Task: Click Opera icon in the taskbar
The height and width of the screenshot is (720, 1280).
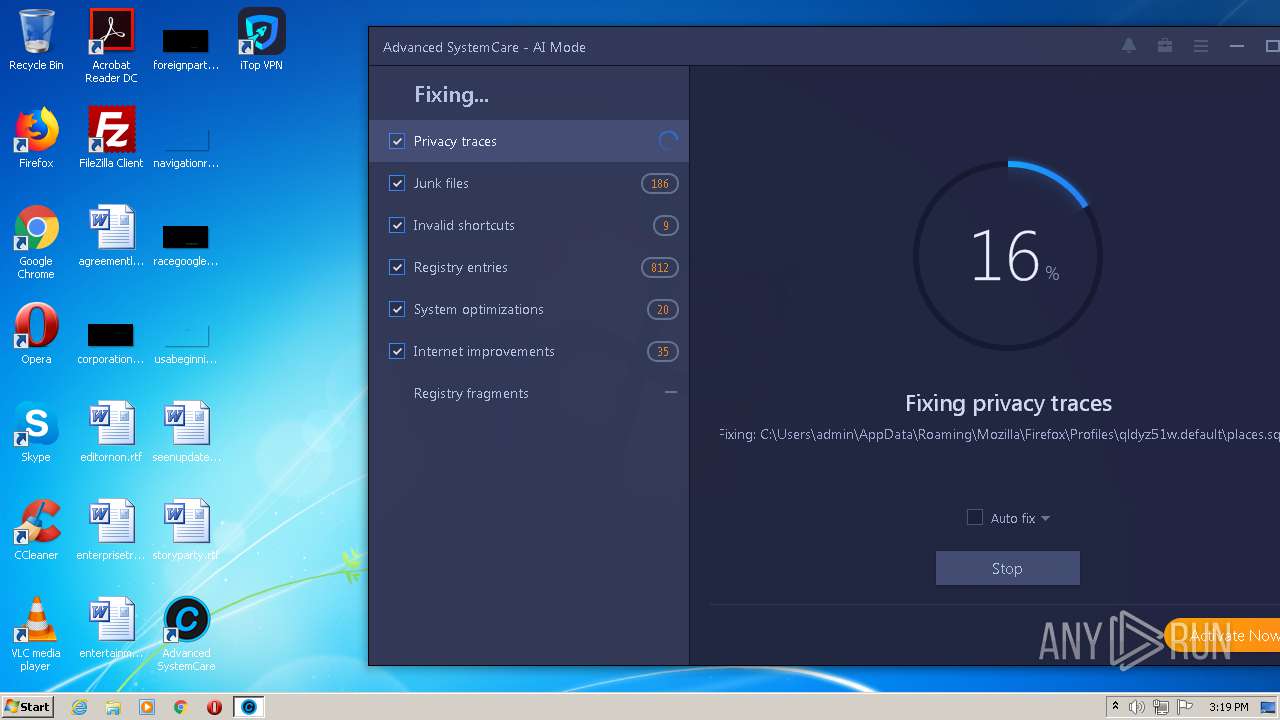Action: 214,707
